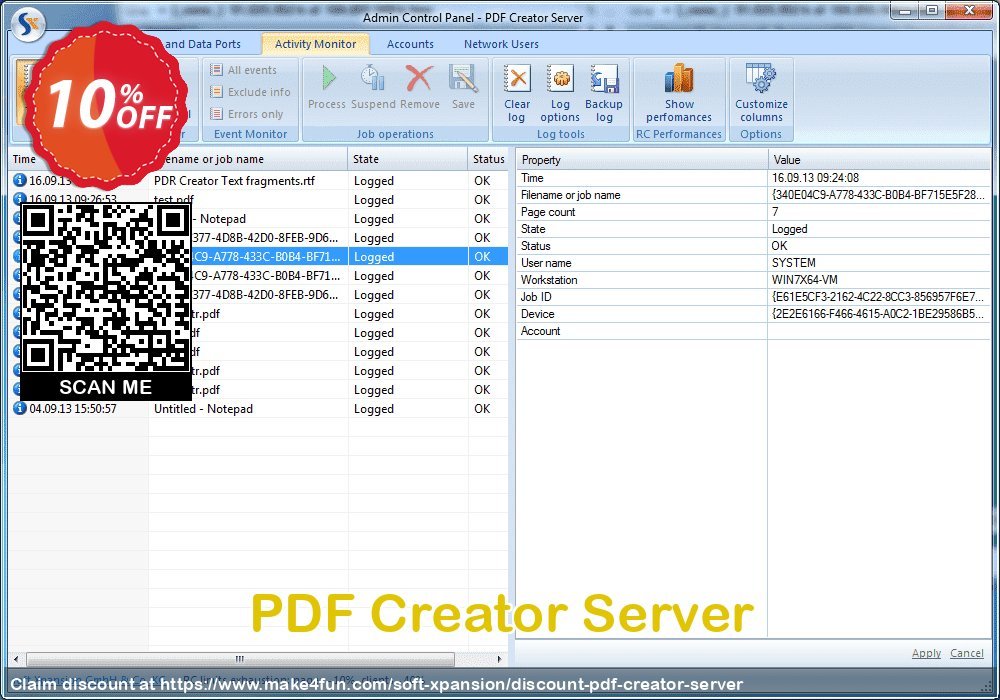
Task: Click the Property column header
Action: click(642, 159)
